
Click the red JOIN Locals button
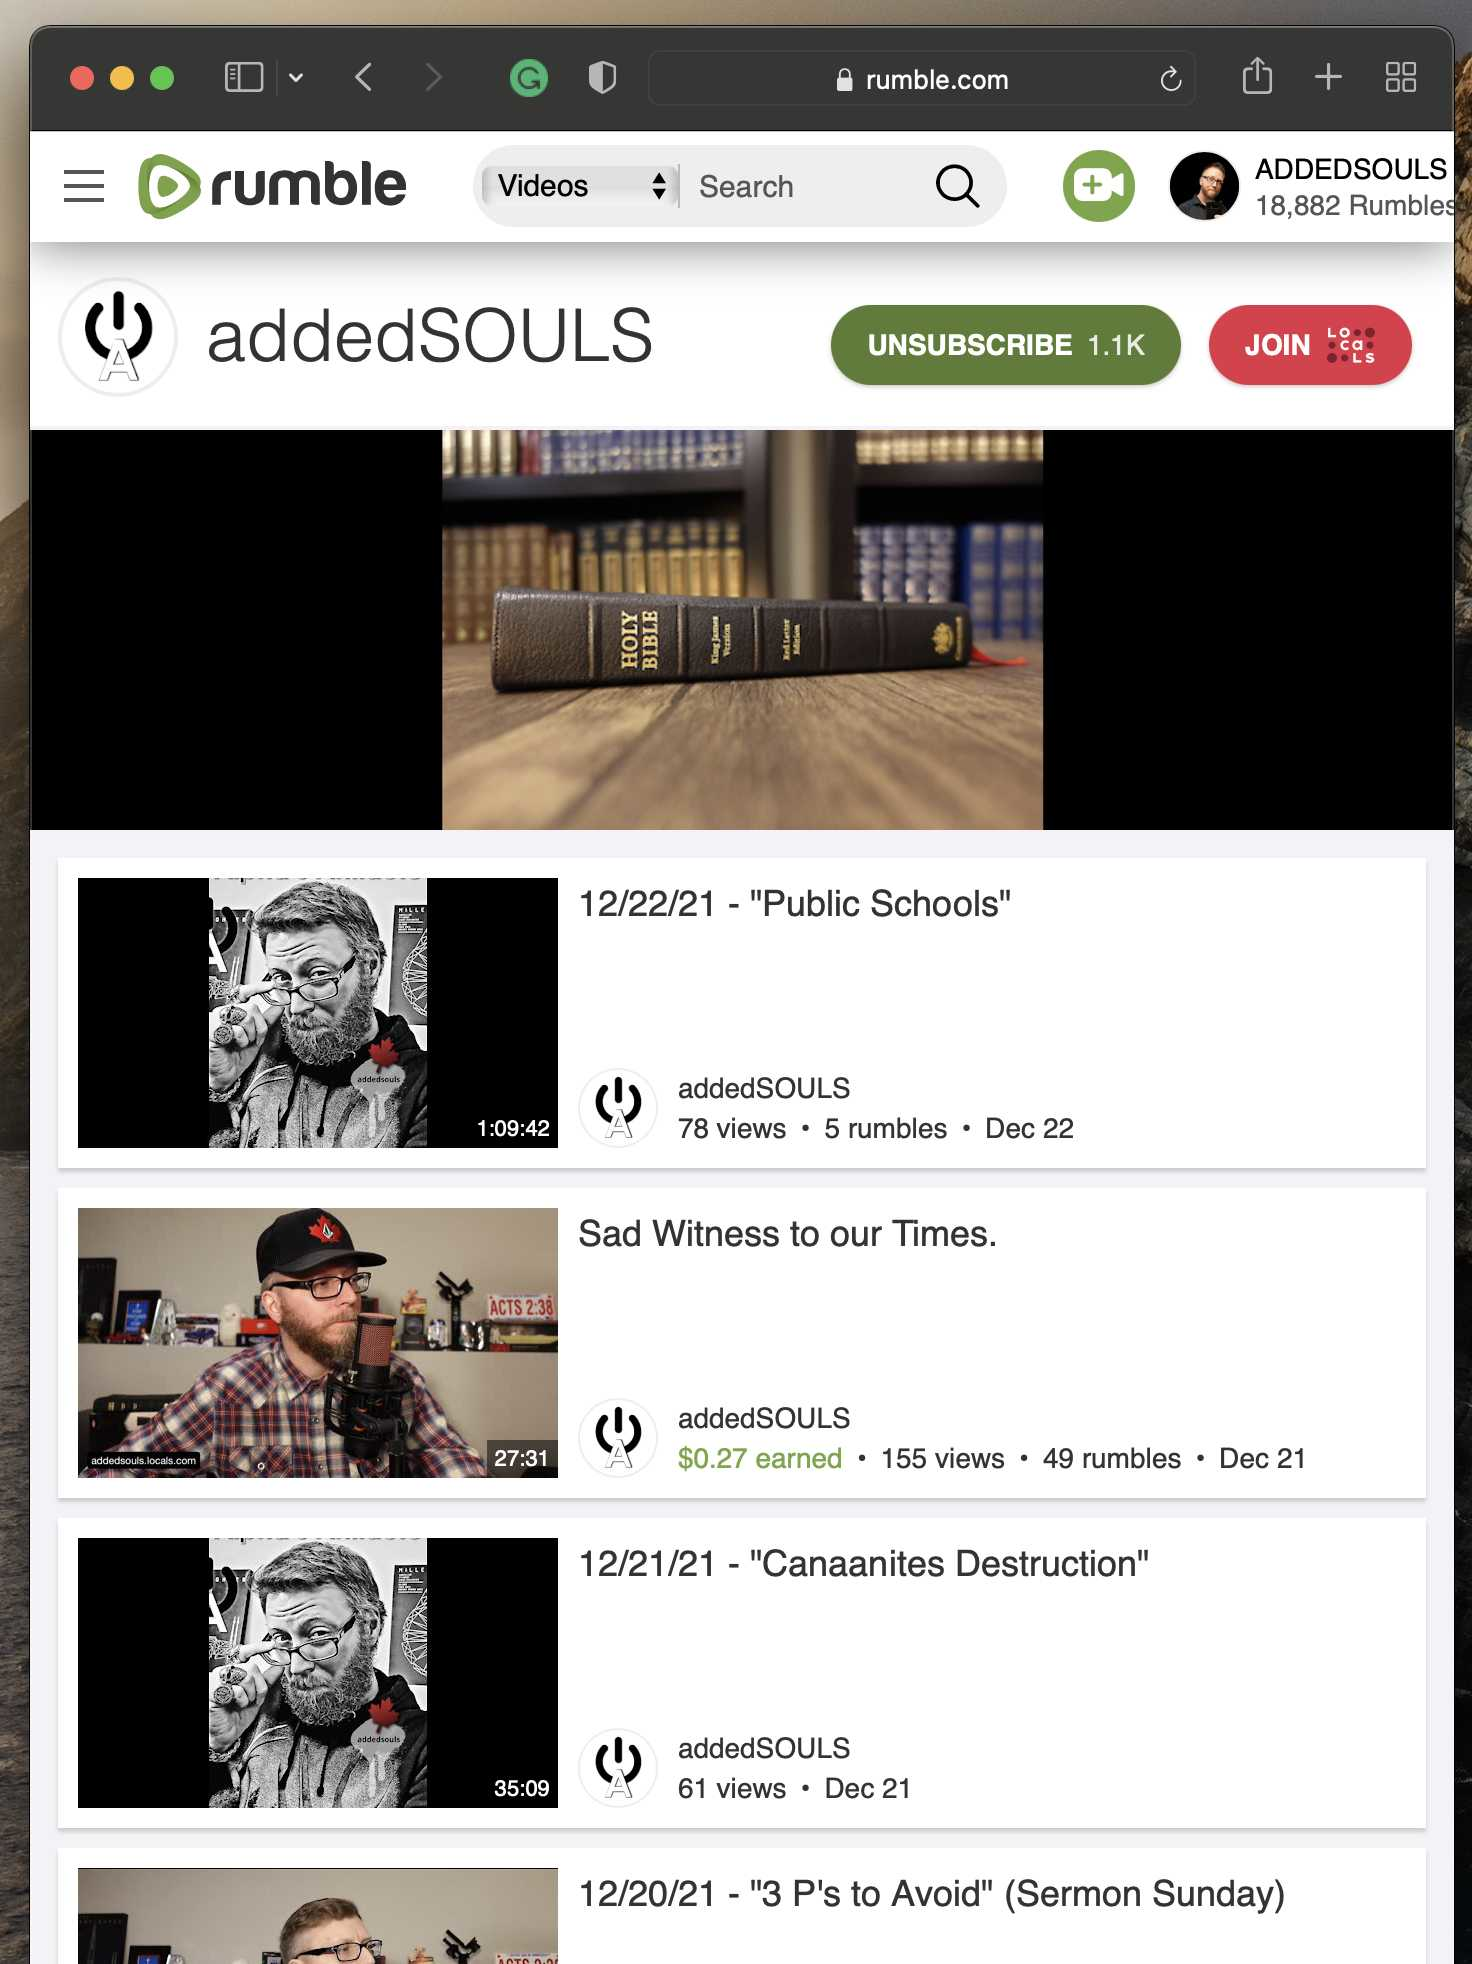click(1310, 345)
